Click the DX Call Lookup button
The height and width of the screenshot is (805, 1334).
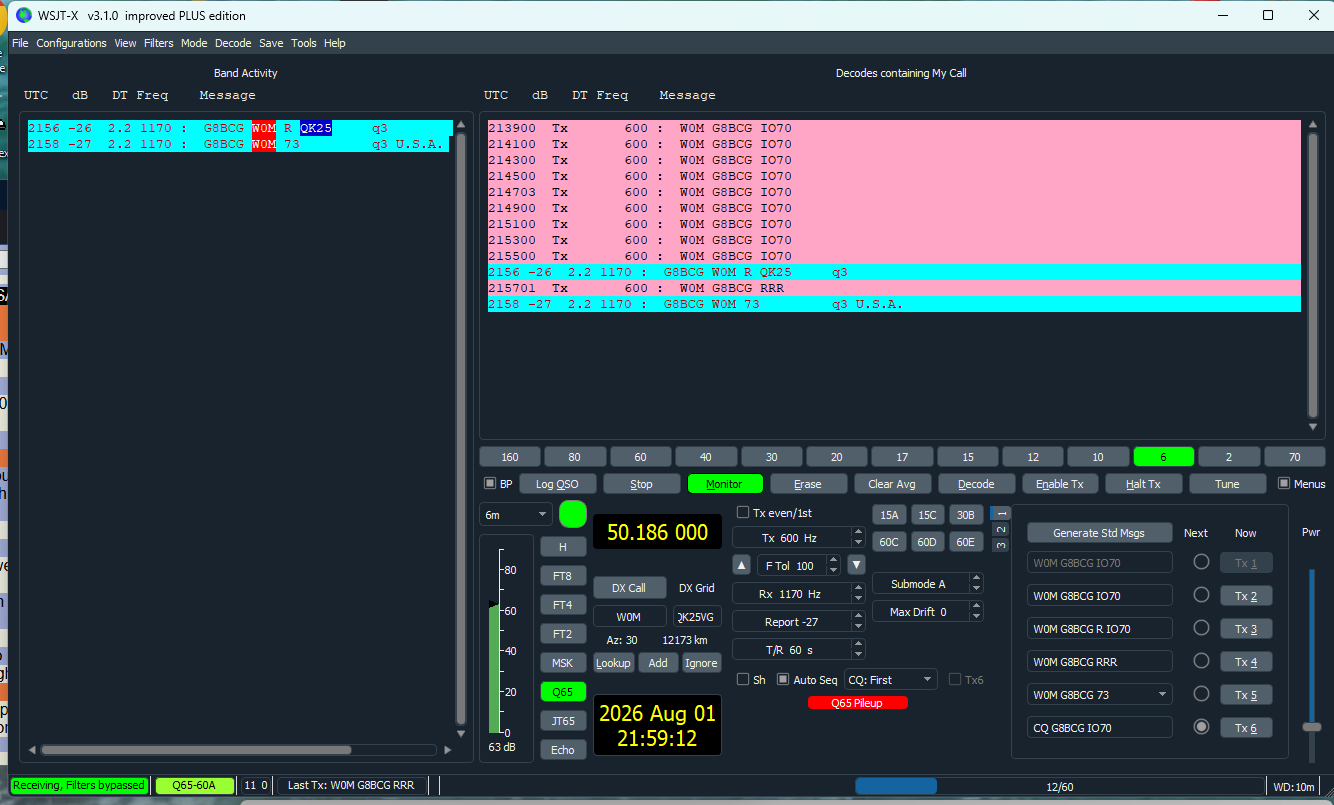click(x=613, y=663)
